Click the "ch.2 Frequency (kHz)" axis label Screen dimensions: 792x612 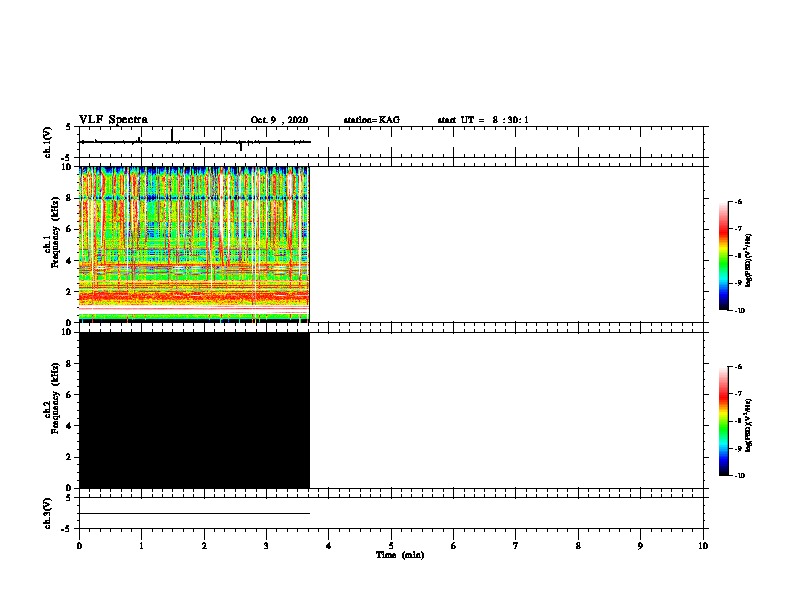point(52,398)
